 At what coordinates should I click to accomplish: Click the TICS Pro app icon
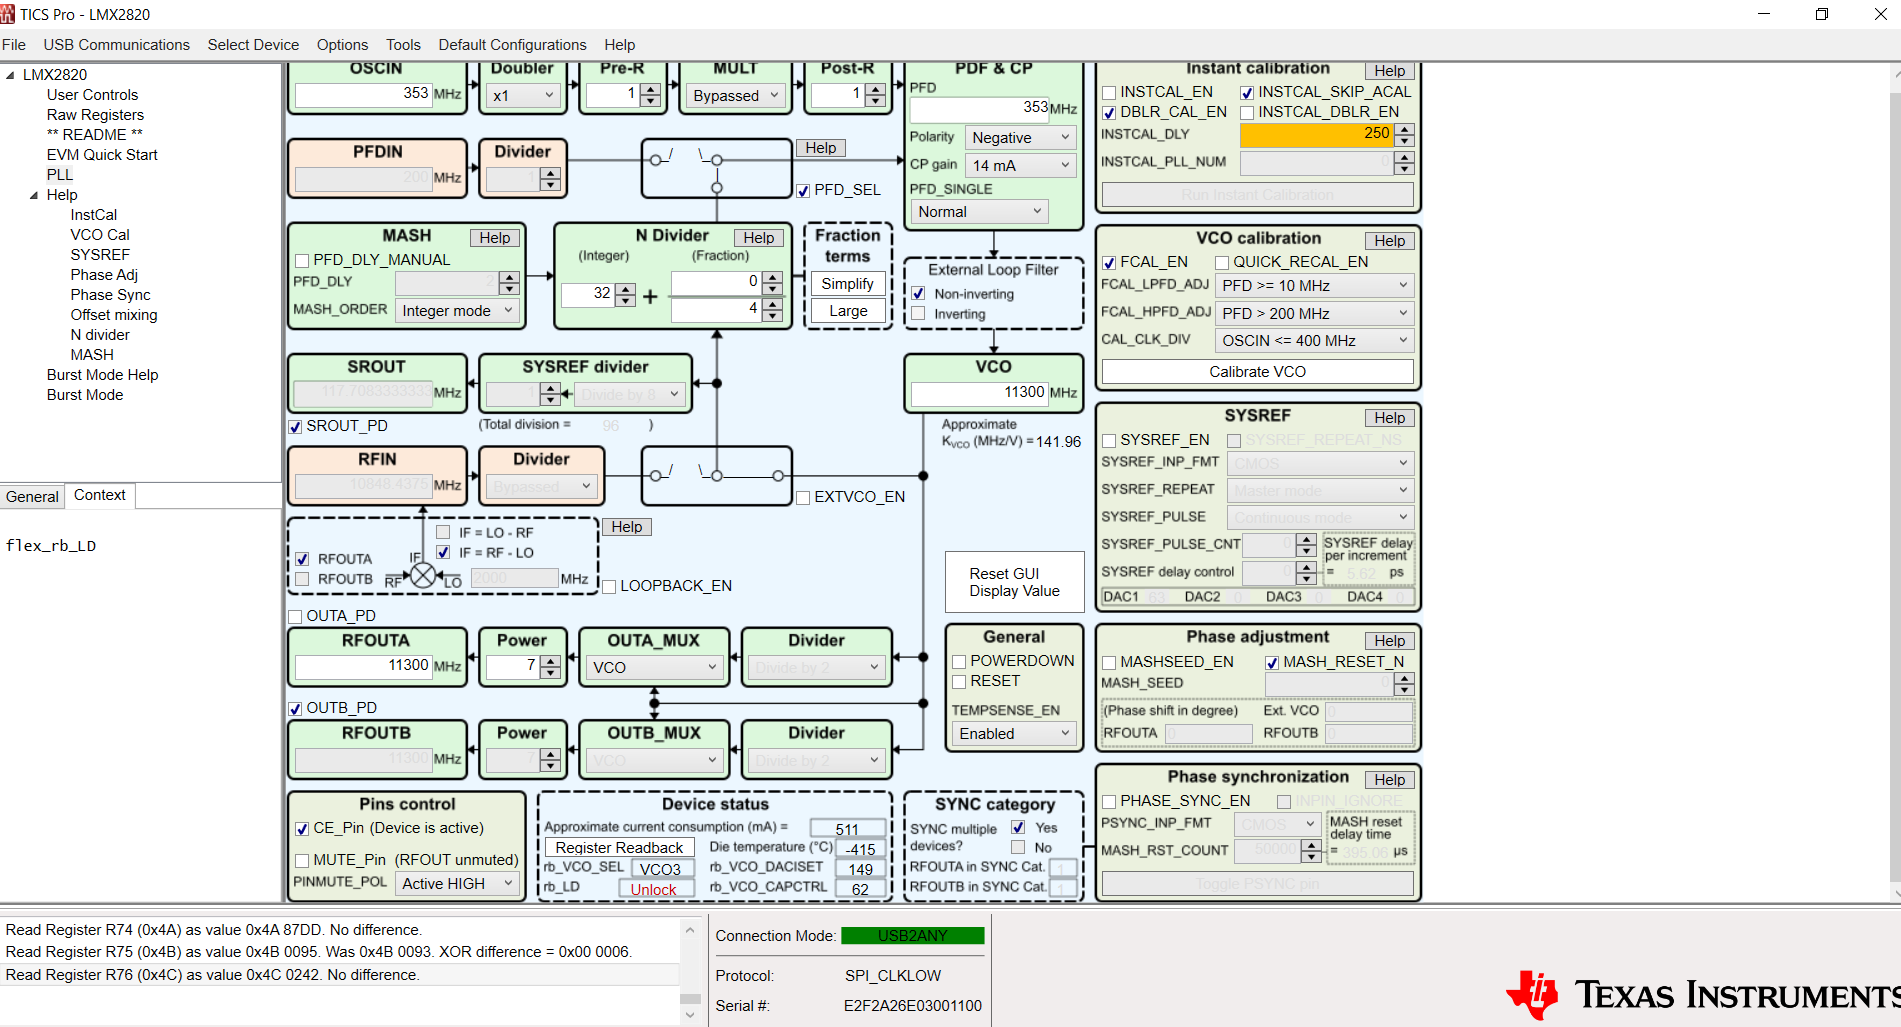tap(8, 14)
